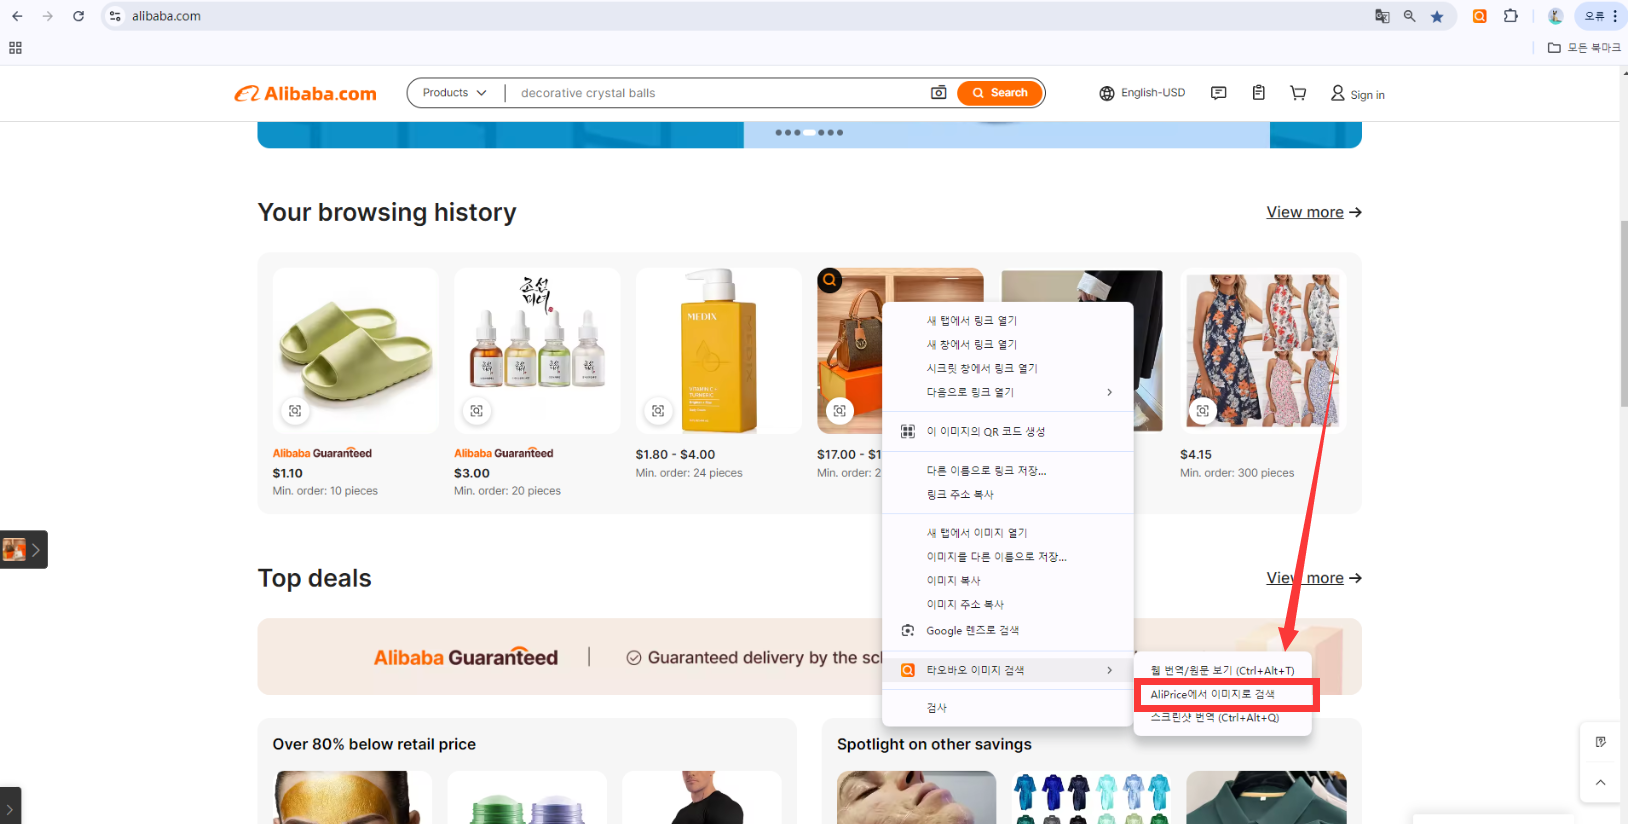
Task: Choose 새 탭에서 이미지 열기
Action: [x=1008, y=533]
